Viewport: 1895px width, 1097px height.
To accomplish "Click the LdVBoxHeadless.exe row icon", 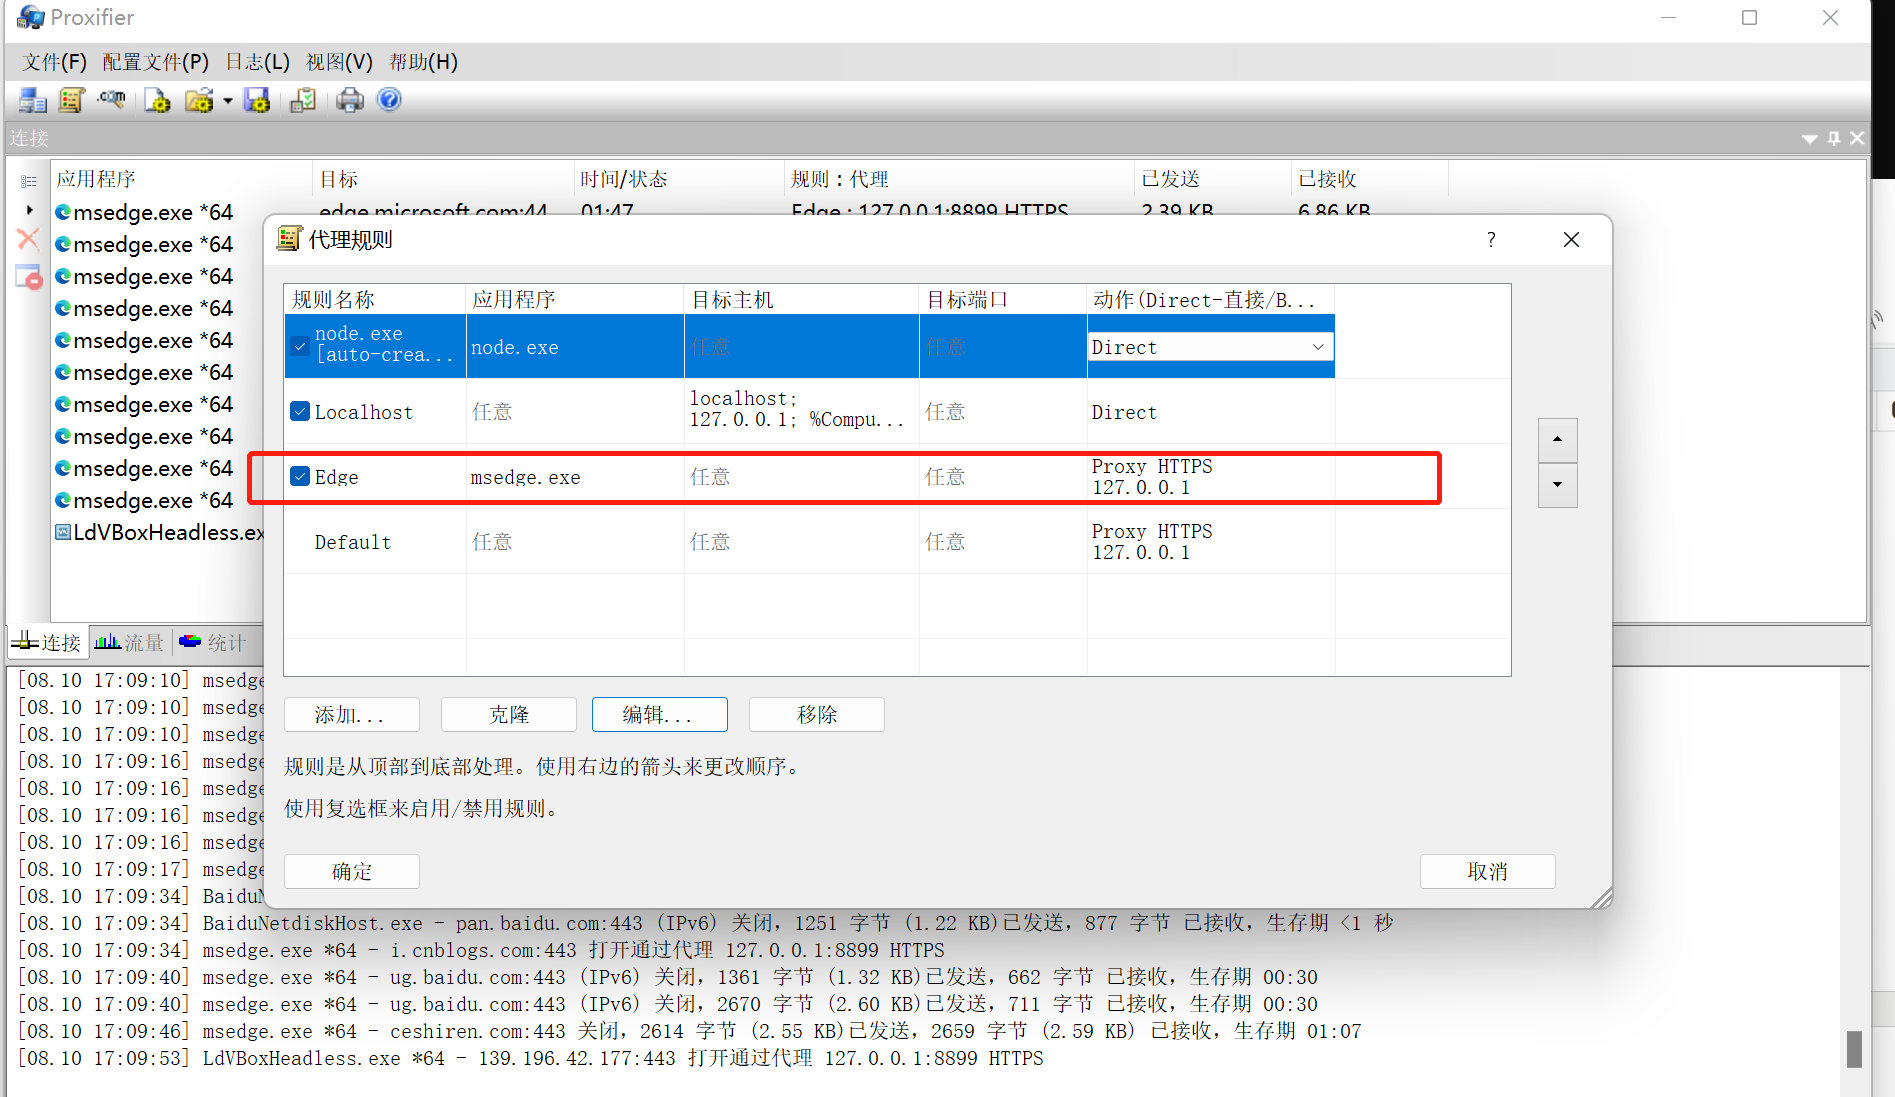I will click(63, 532).
